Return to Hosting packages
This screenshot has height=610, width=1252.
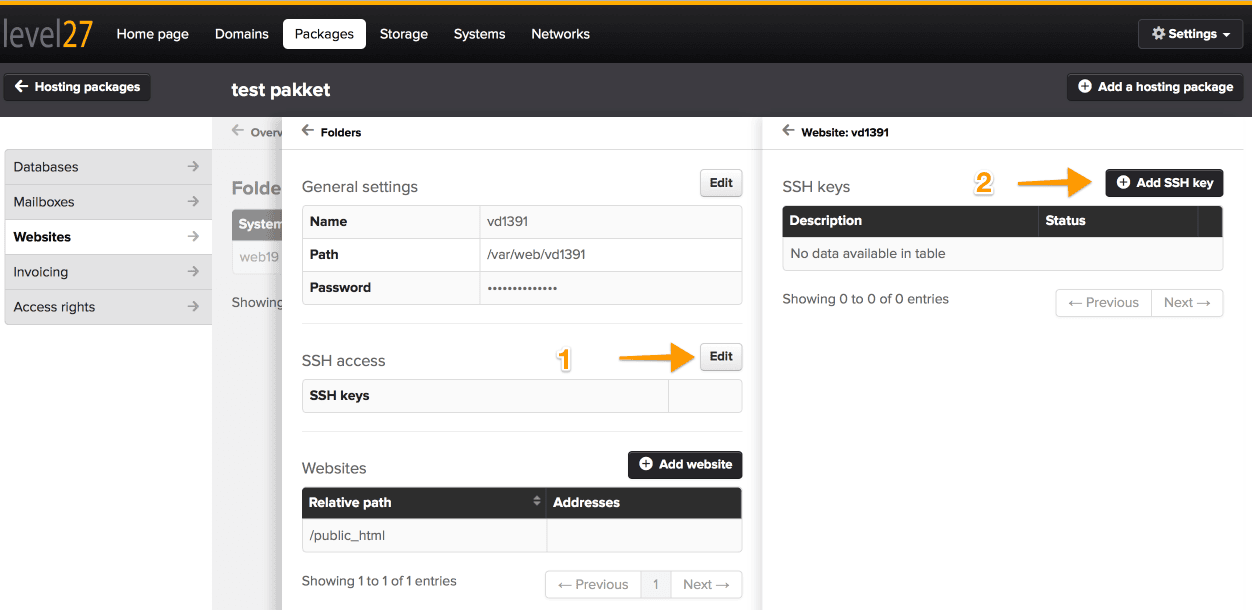point(77,87)
